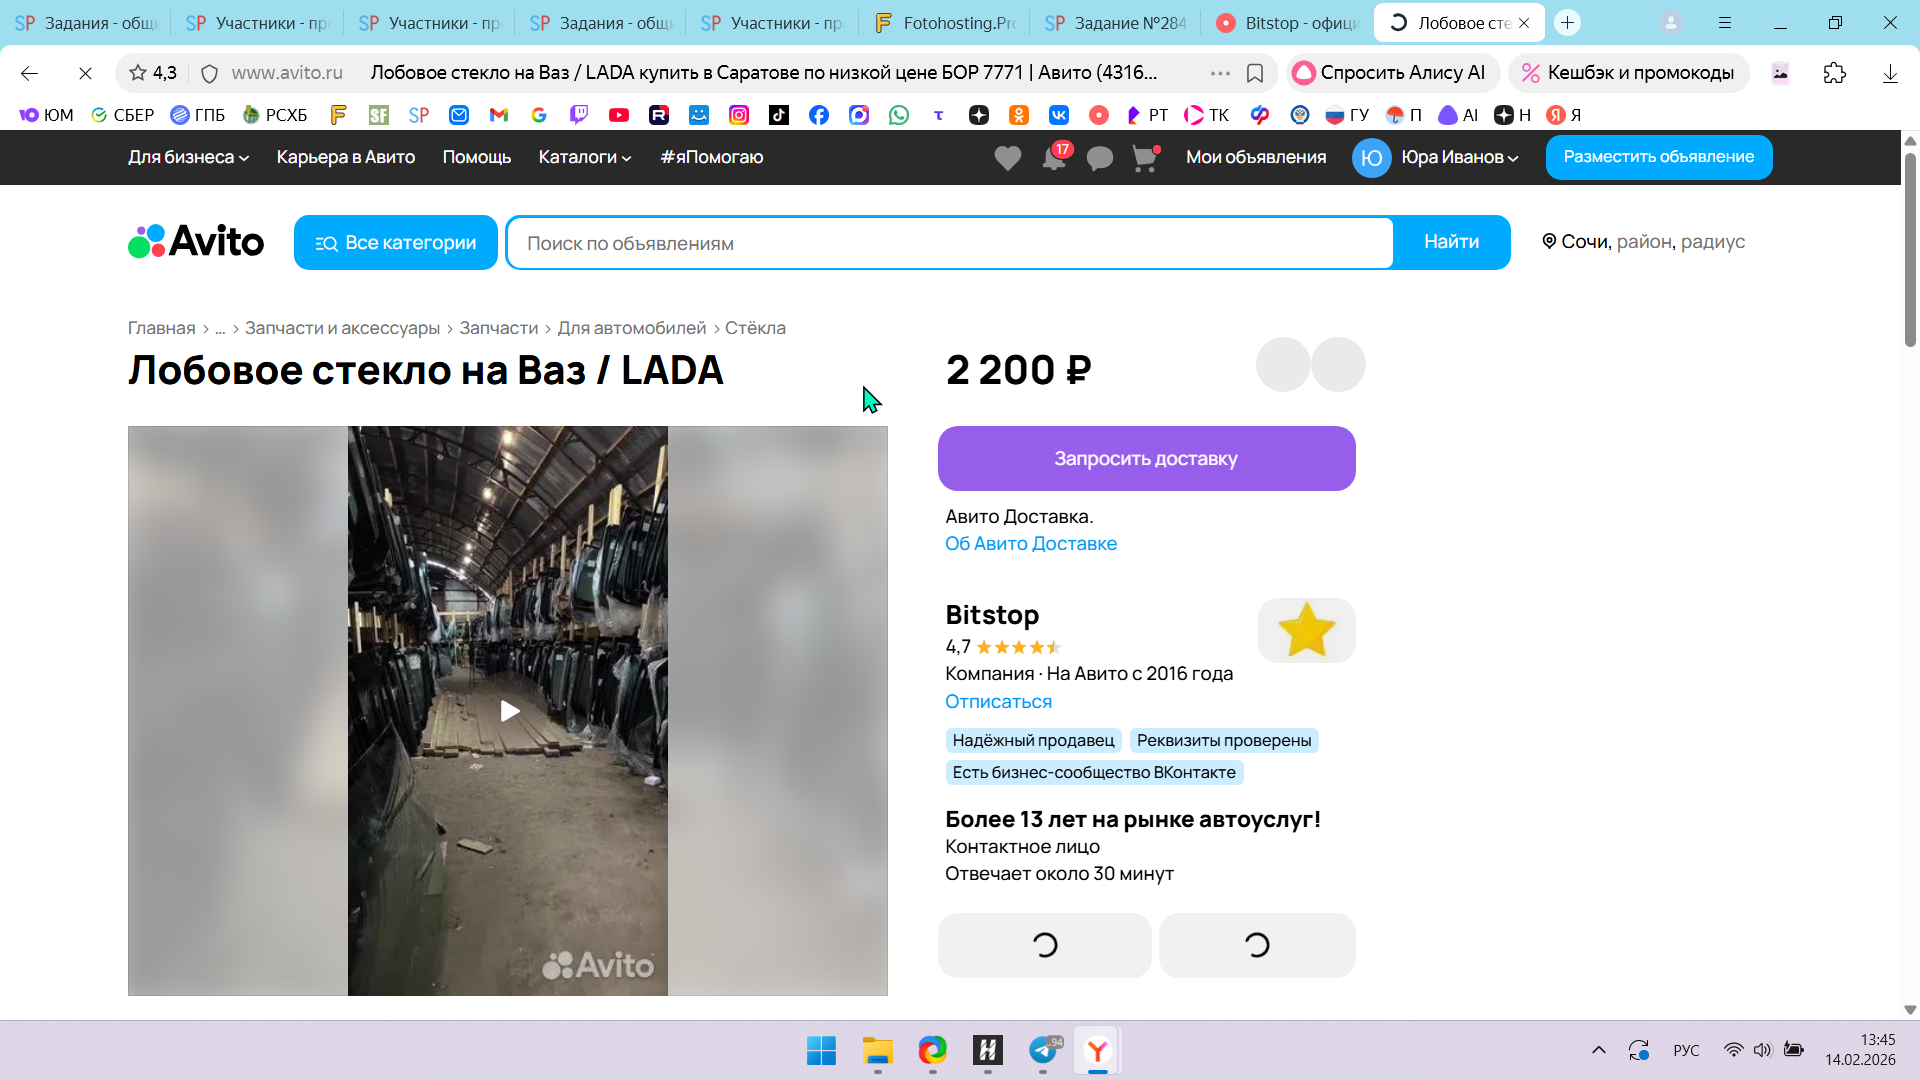
Task: Open the Об Авито Доставке link
Action: (x=1030, y=544)
